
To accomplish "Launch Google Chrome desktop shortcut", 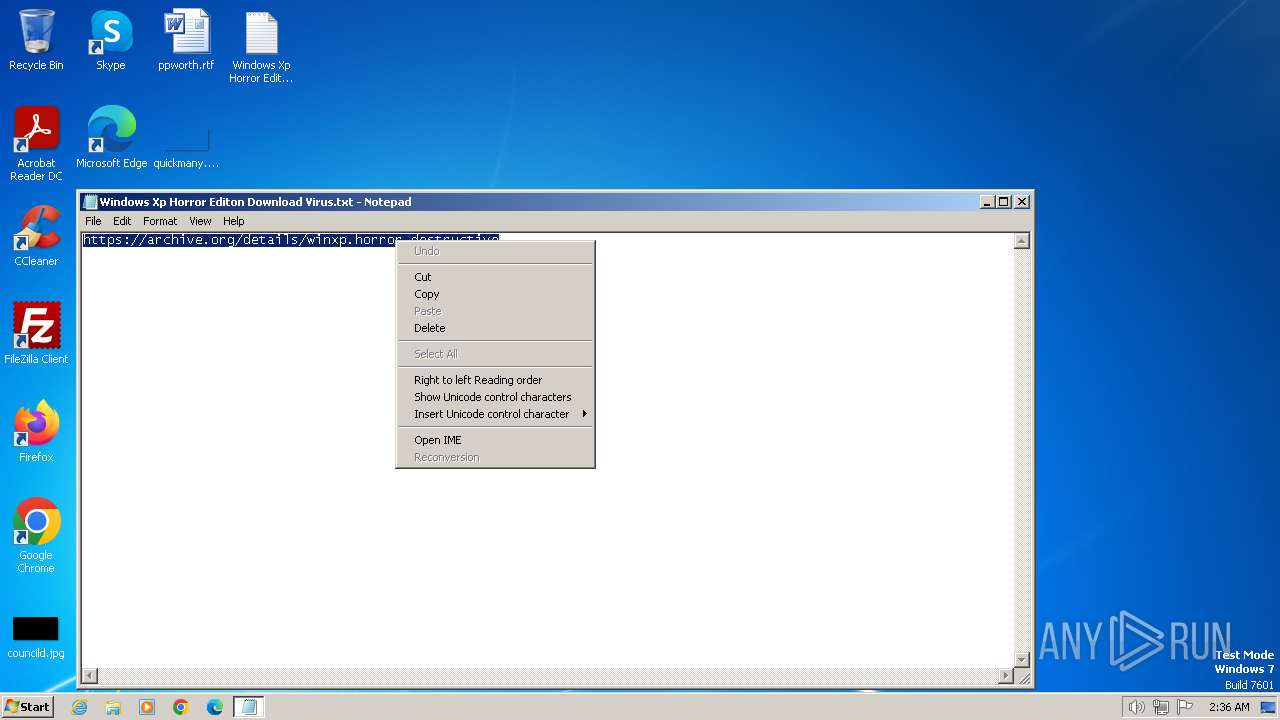I will [x=36, y=536].
